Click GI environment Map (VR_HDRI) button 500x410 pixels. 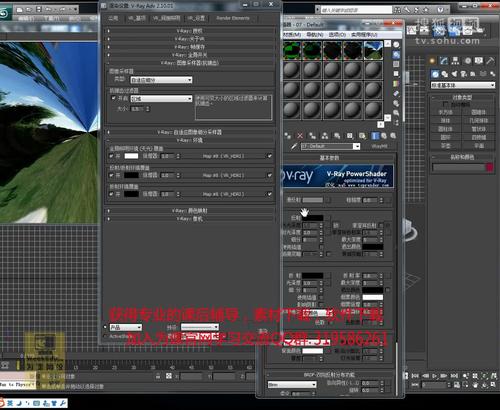point(223,156)
